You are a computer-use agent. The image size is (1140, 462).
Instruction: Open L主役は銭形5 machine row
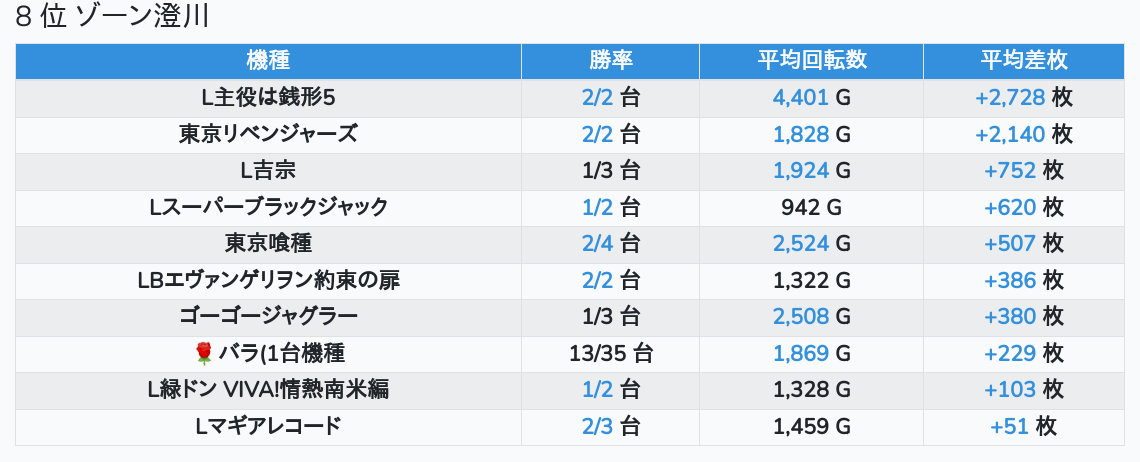coord(268,98)
